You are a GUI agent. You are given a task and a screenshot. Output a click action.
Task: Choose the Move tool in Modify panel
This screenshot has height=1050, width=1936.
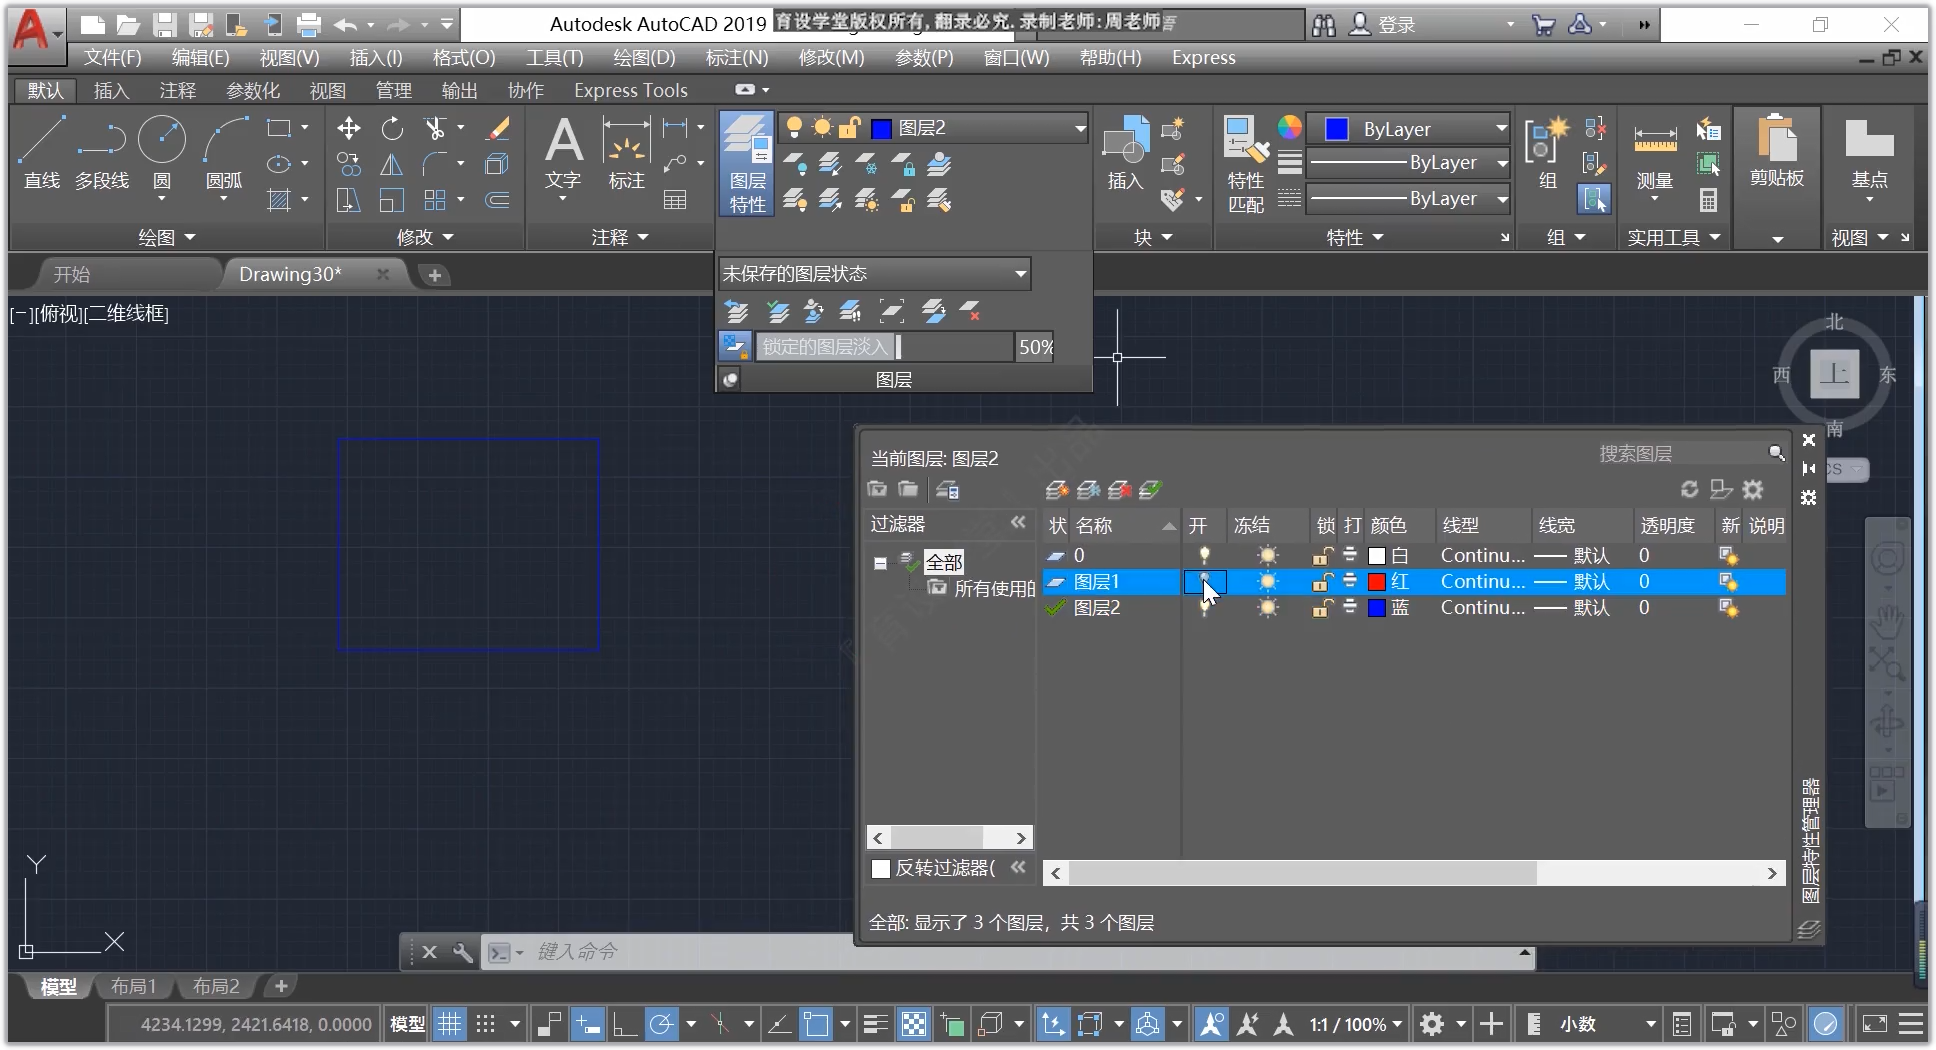348,128
